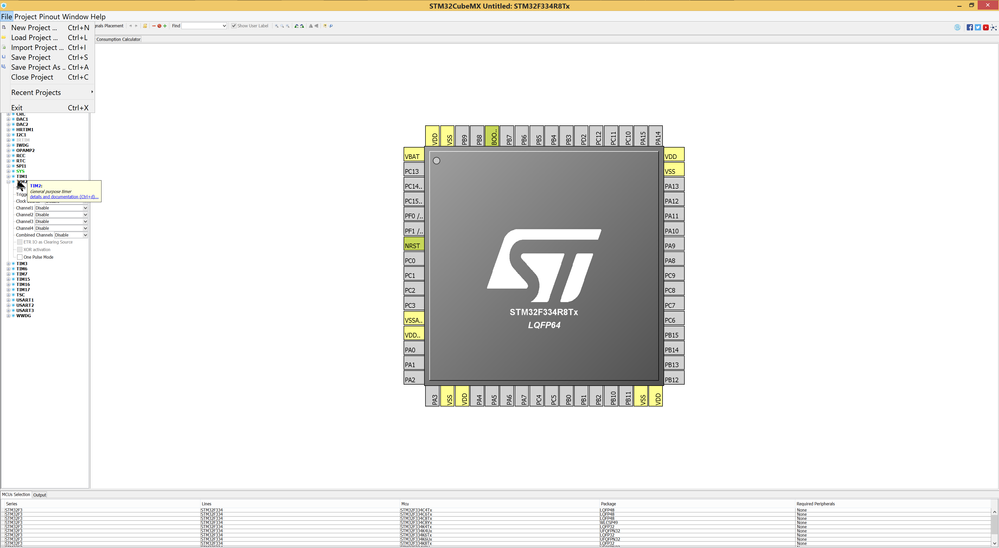The height and width of the screenshot is (548, 999).
Task: Open the Channel4 dropdown
Action: (61, 228)
